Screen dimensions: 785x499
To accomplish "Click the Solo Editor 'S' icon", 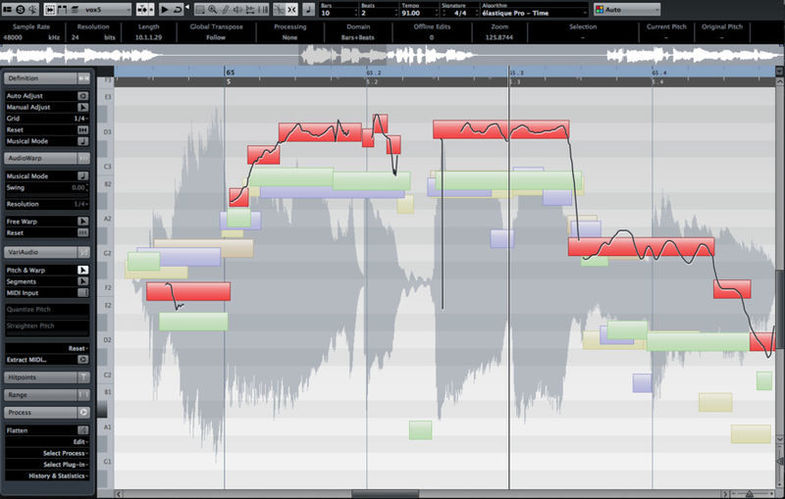I will pyautogui.click(x=21, y=9).
